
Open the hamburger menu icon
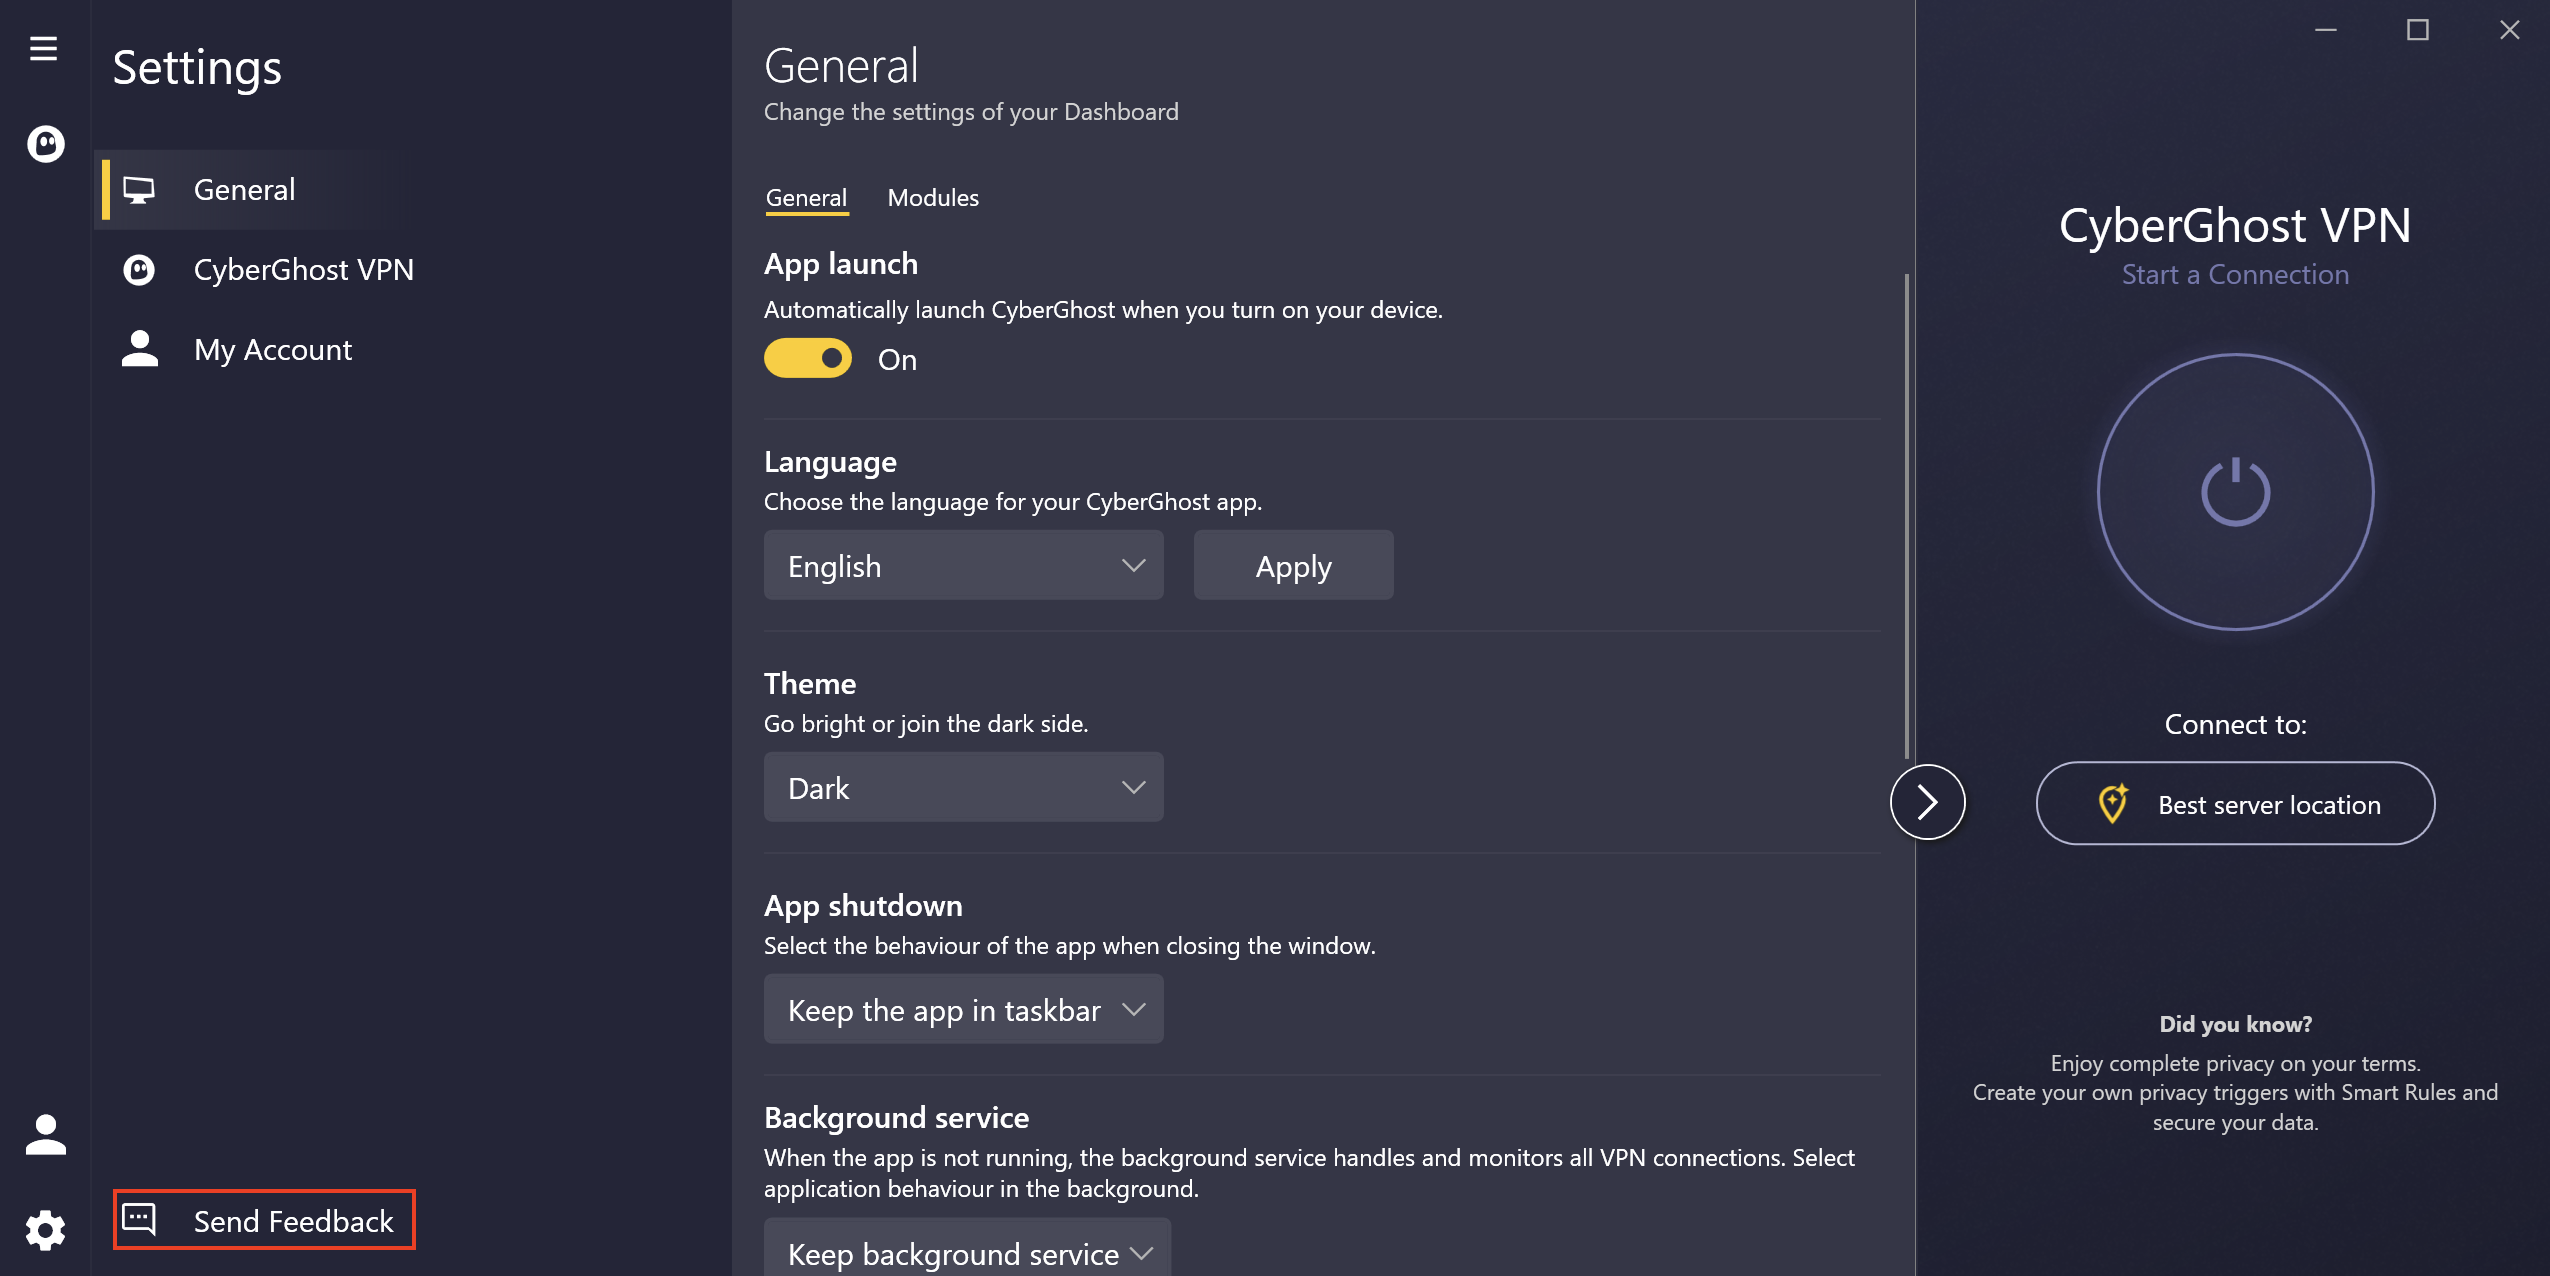click(x=43, y=48)
